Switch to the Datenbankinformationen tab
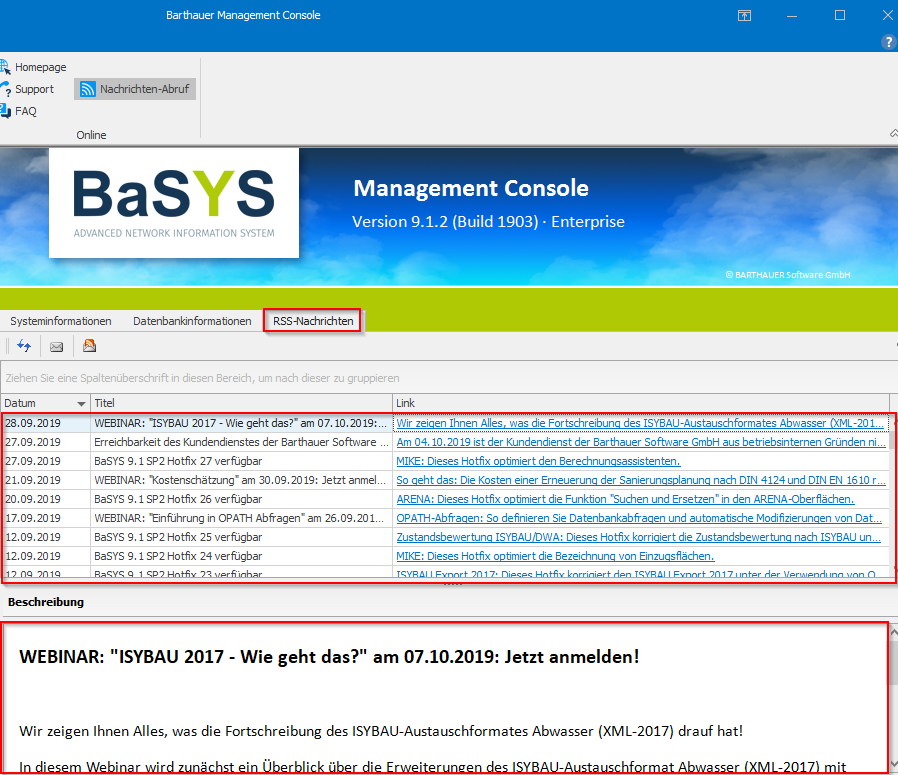The height and width of the screenshot is (775, 898). 192,321
